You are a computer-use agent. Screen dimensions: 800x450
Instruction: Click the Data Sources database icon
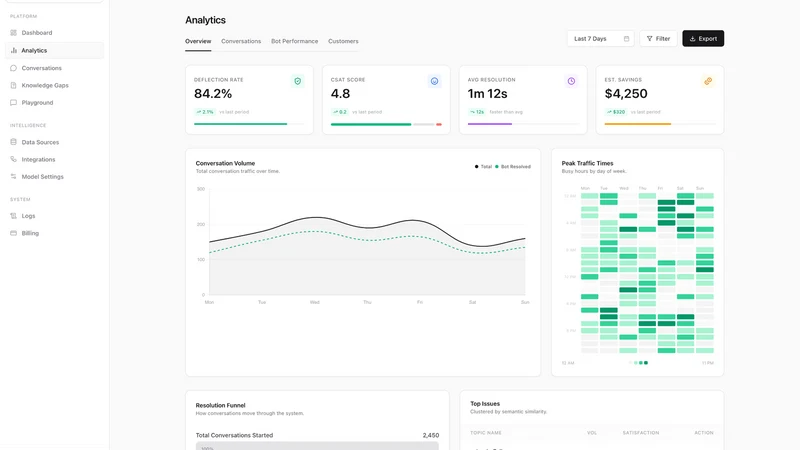[x=13, y=142]
